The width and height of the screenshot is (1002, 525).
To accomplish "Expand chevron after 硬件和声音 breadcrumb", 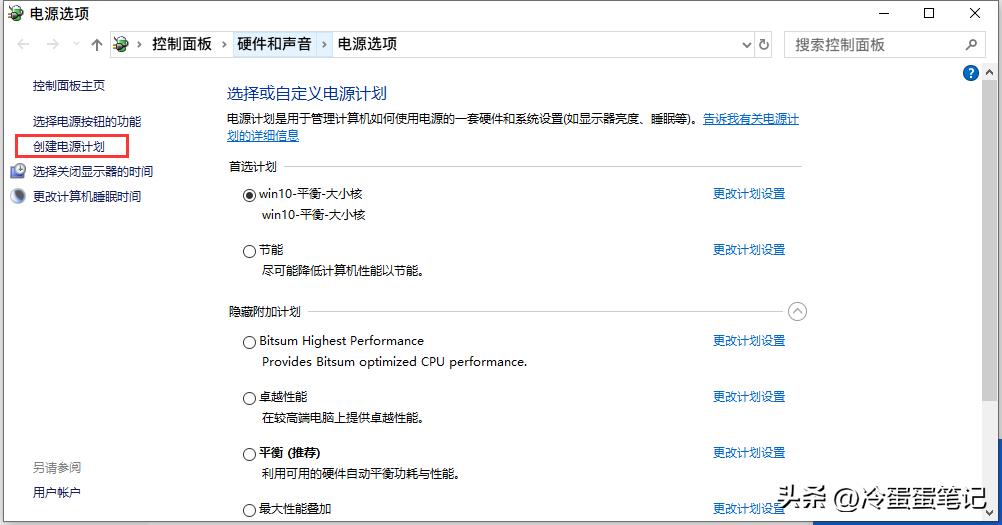I will [324, 45].
